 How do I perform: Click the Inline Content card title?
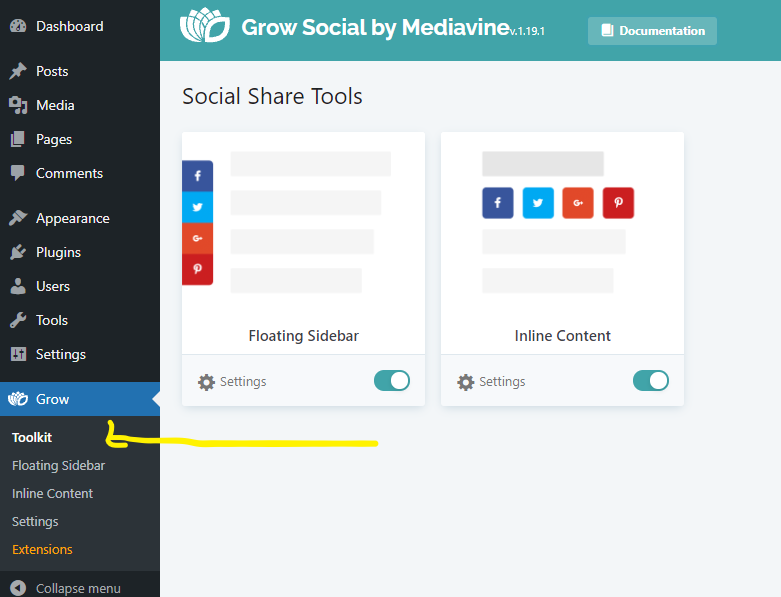tap(562, 336)
